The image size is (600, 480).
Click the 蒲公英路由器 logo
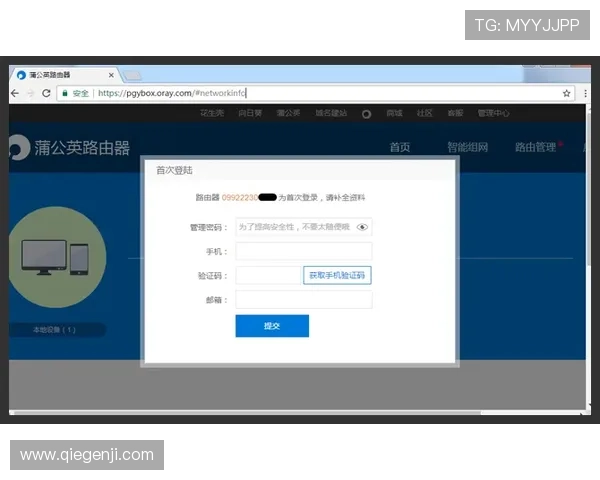[70, 148]
